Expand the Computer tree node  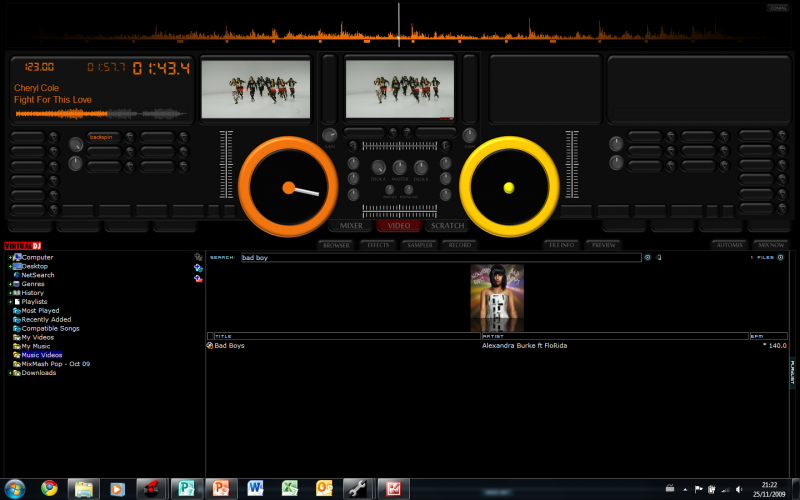point(10,258)
